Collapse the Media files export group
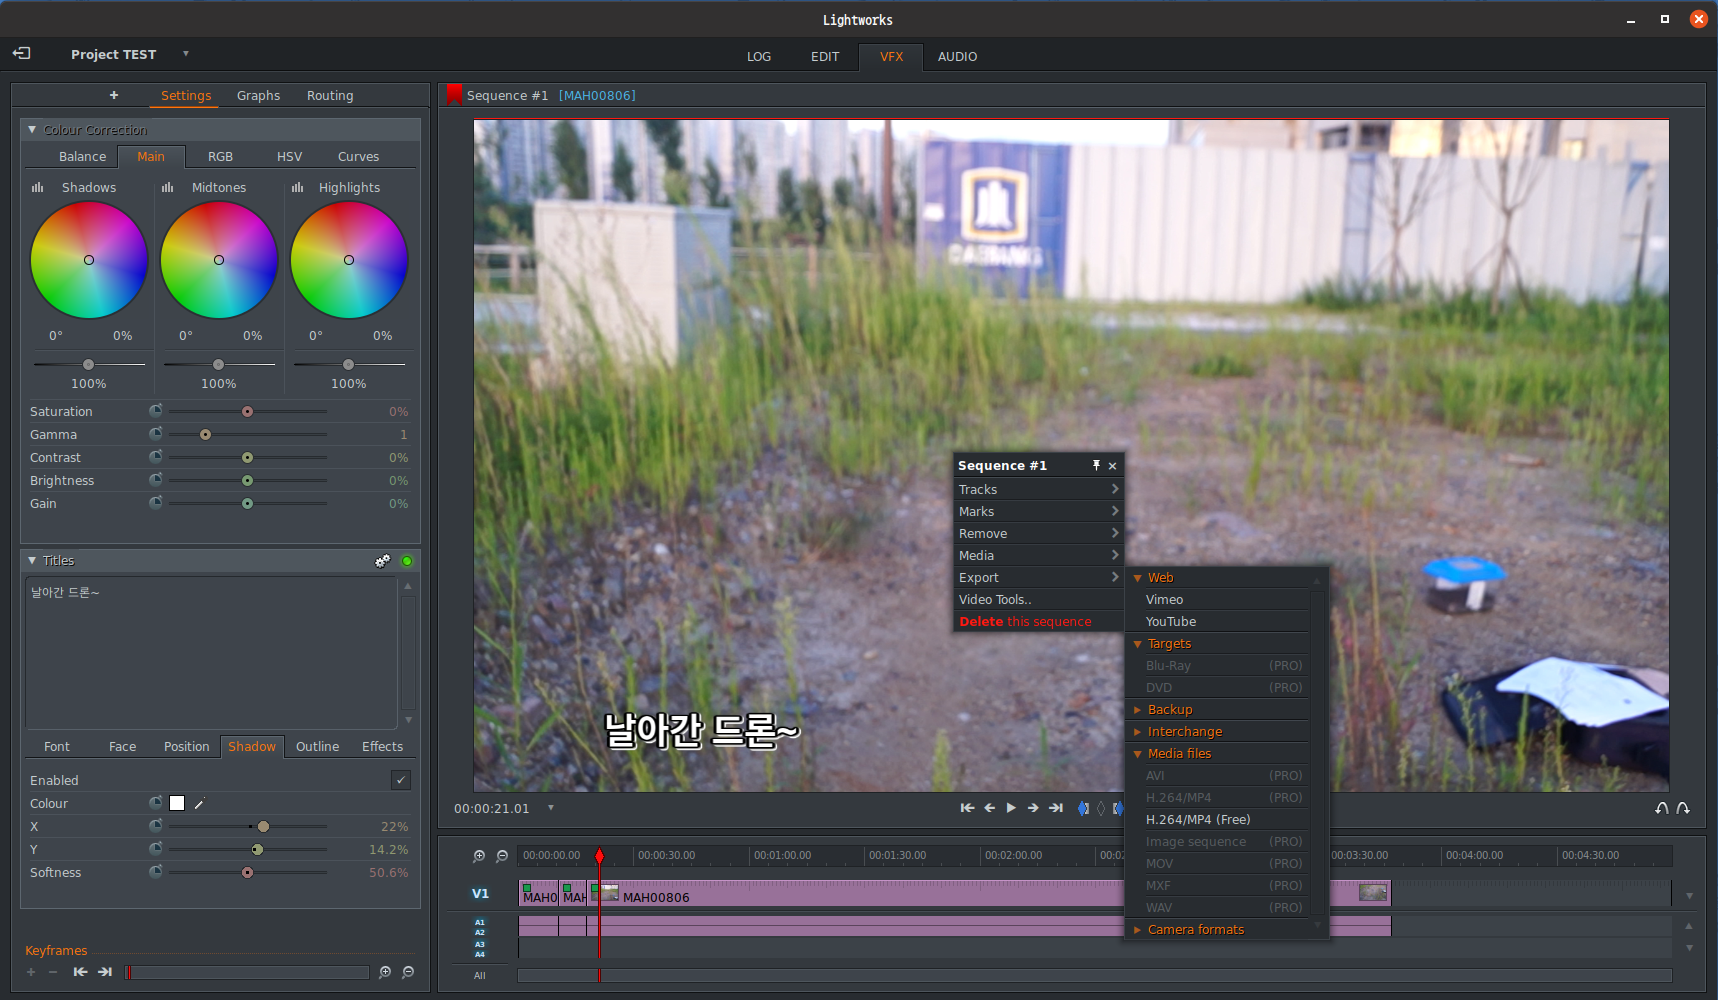Screen dimensions: 1718x1000 pyautogui.click(x=1137, y=754)
